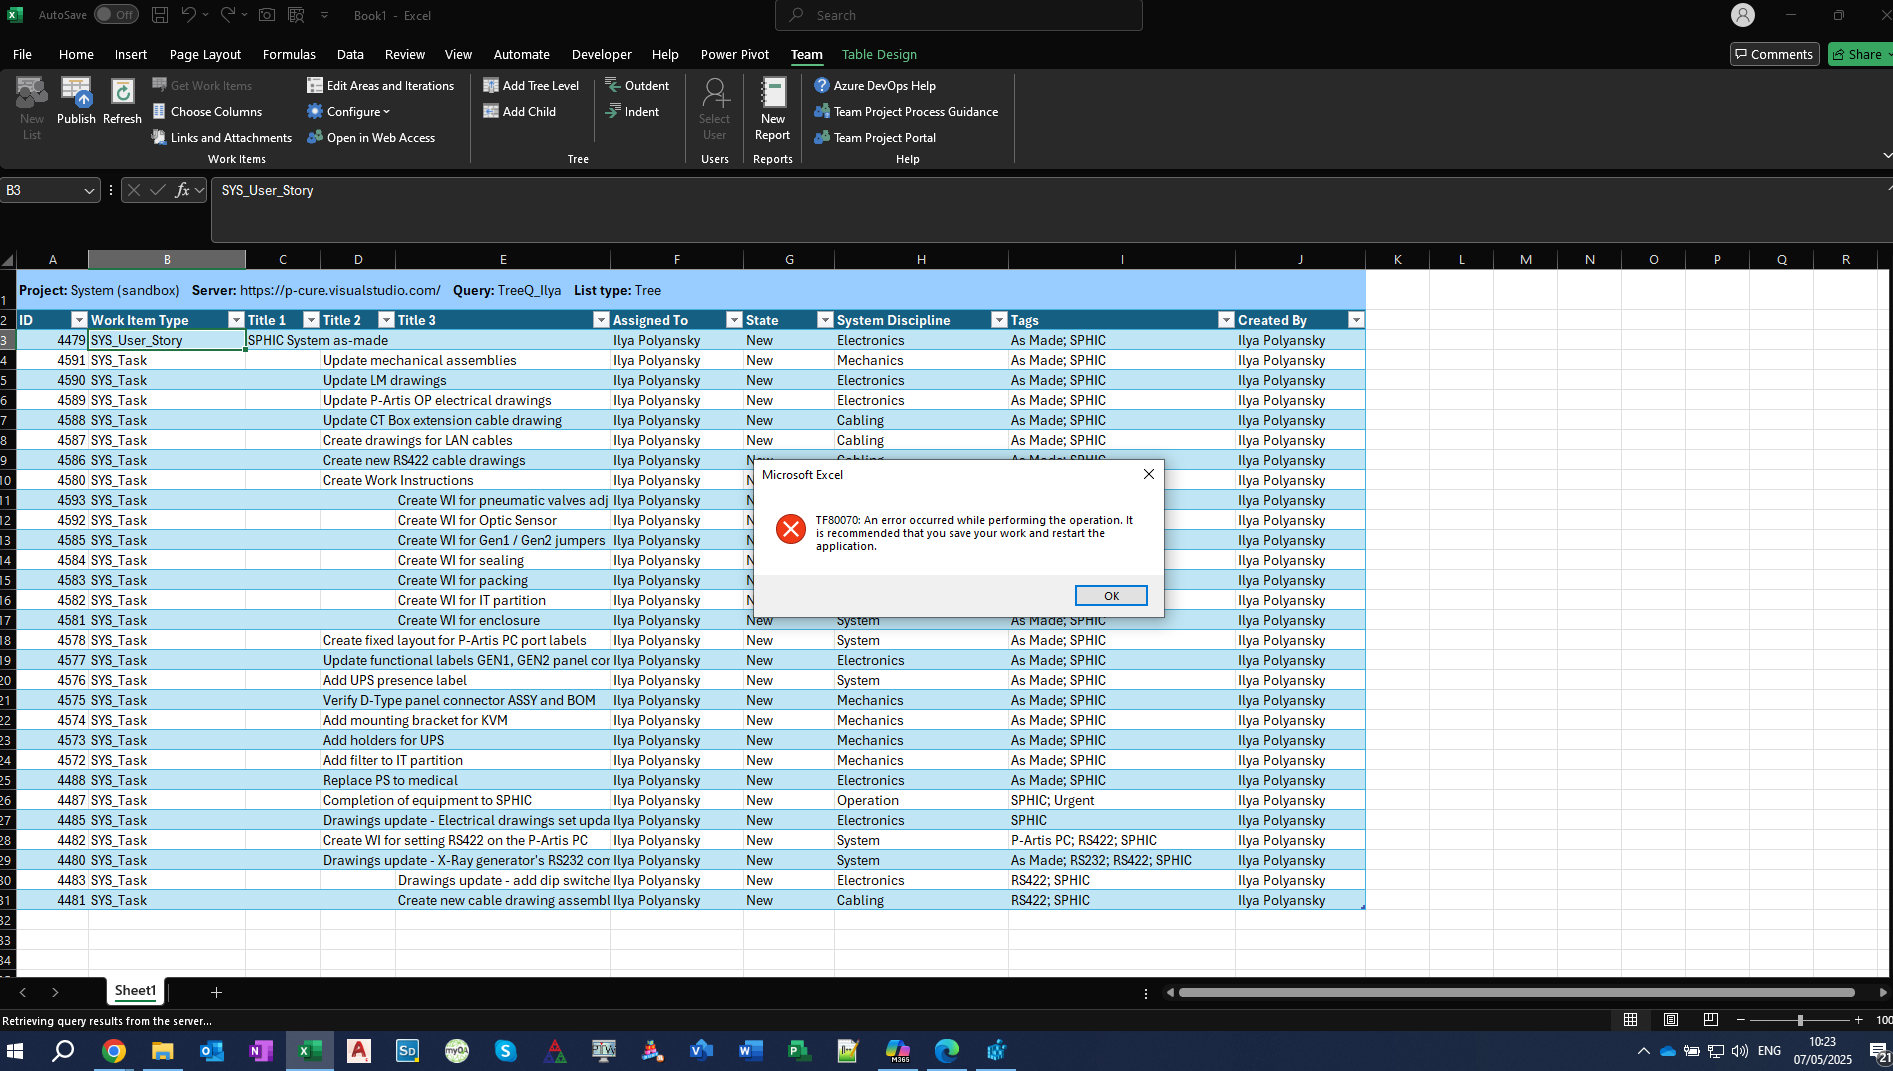Viewport: 1893px width, 1071px height.
Task: Open Google Chrome from taskbar
Action: click(x=114, y=1051)
